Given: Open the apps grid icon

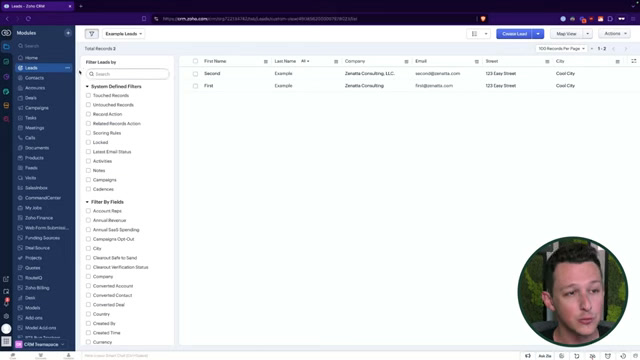Looking at the screenshot, I should pos(6,341).
